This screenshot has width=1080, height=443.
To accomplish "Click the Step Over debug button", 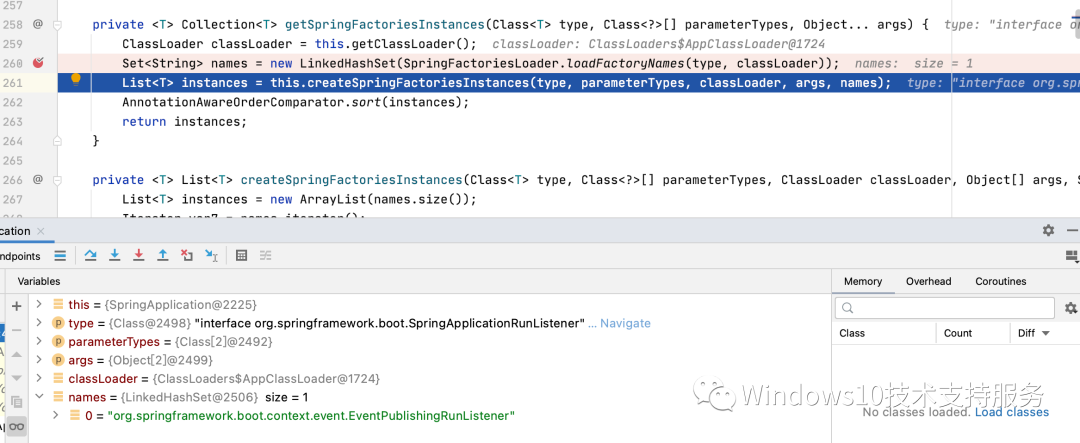I will tap(90, 256).
